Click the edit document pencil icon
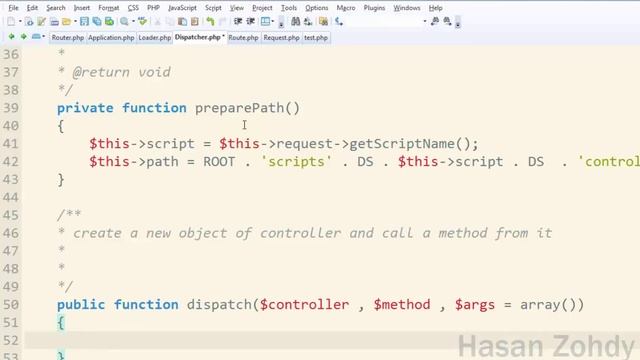 [x=41, y=22]
